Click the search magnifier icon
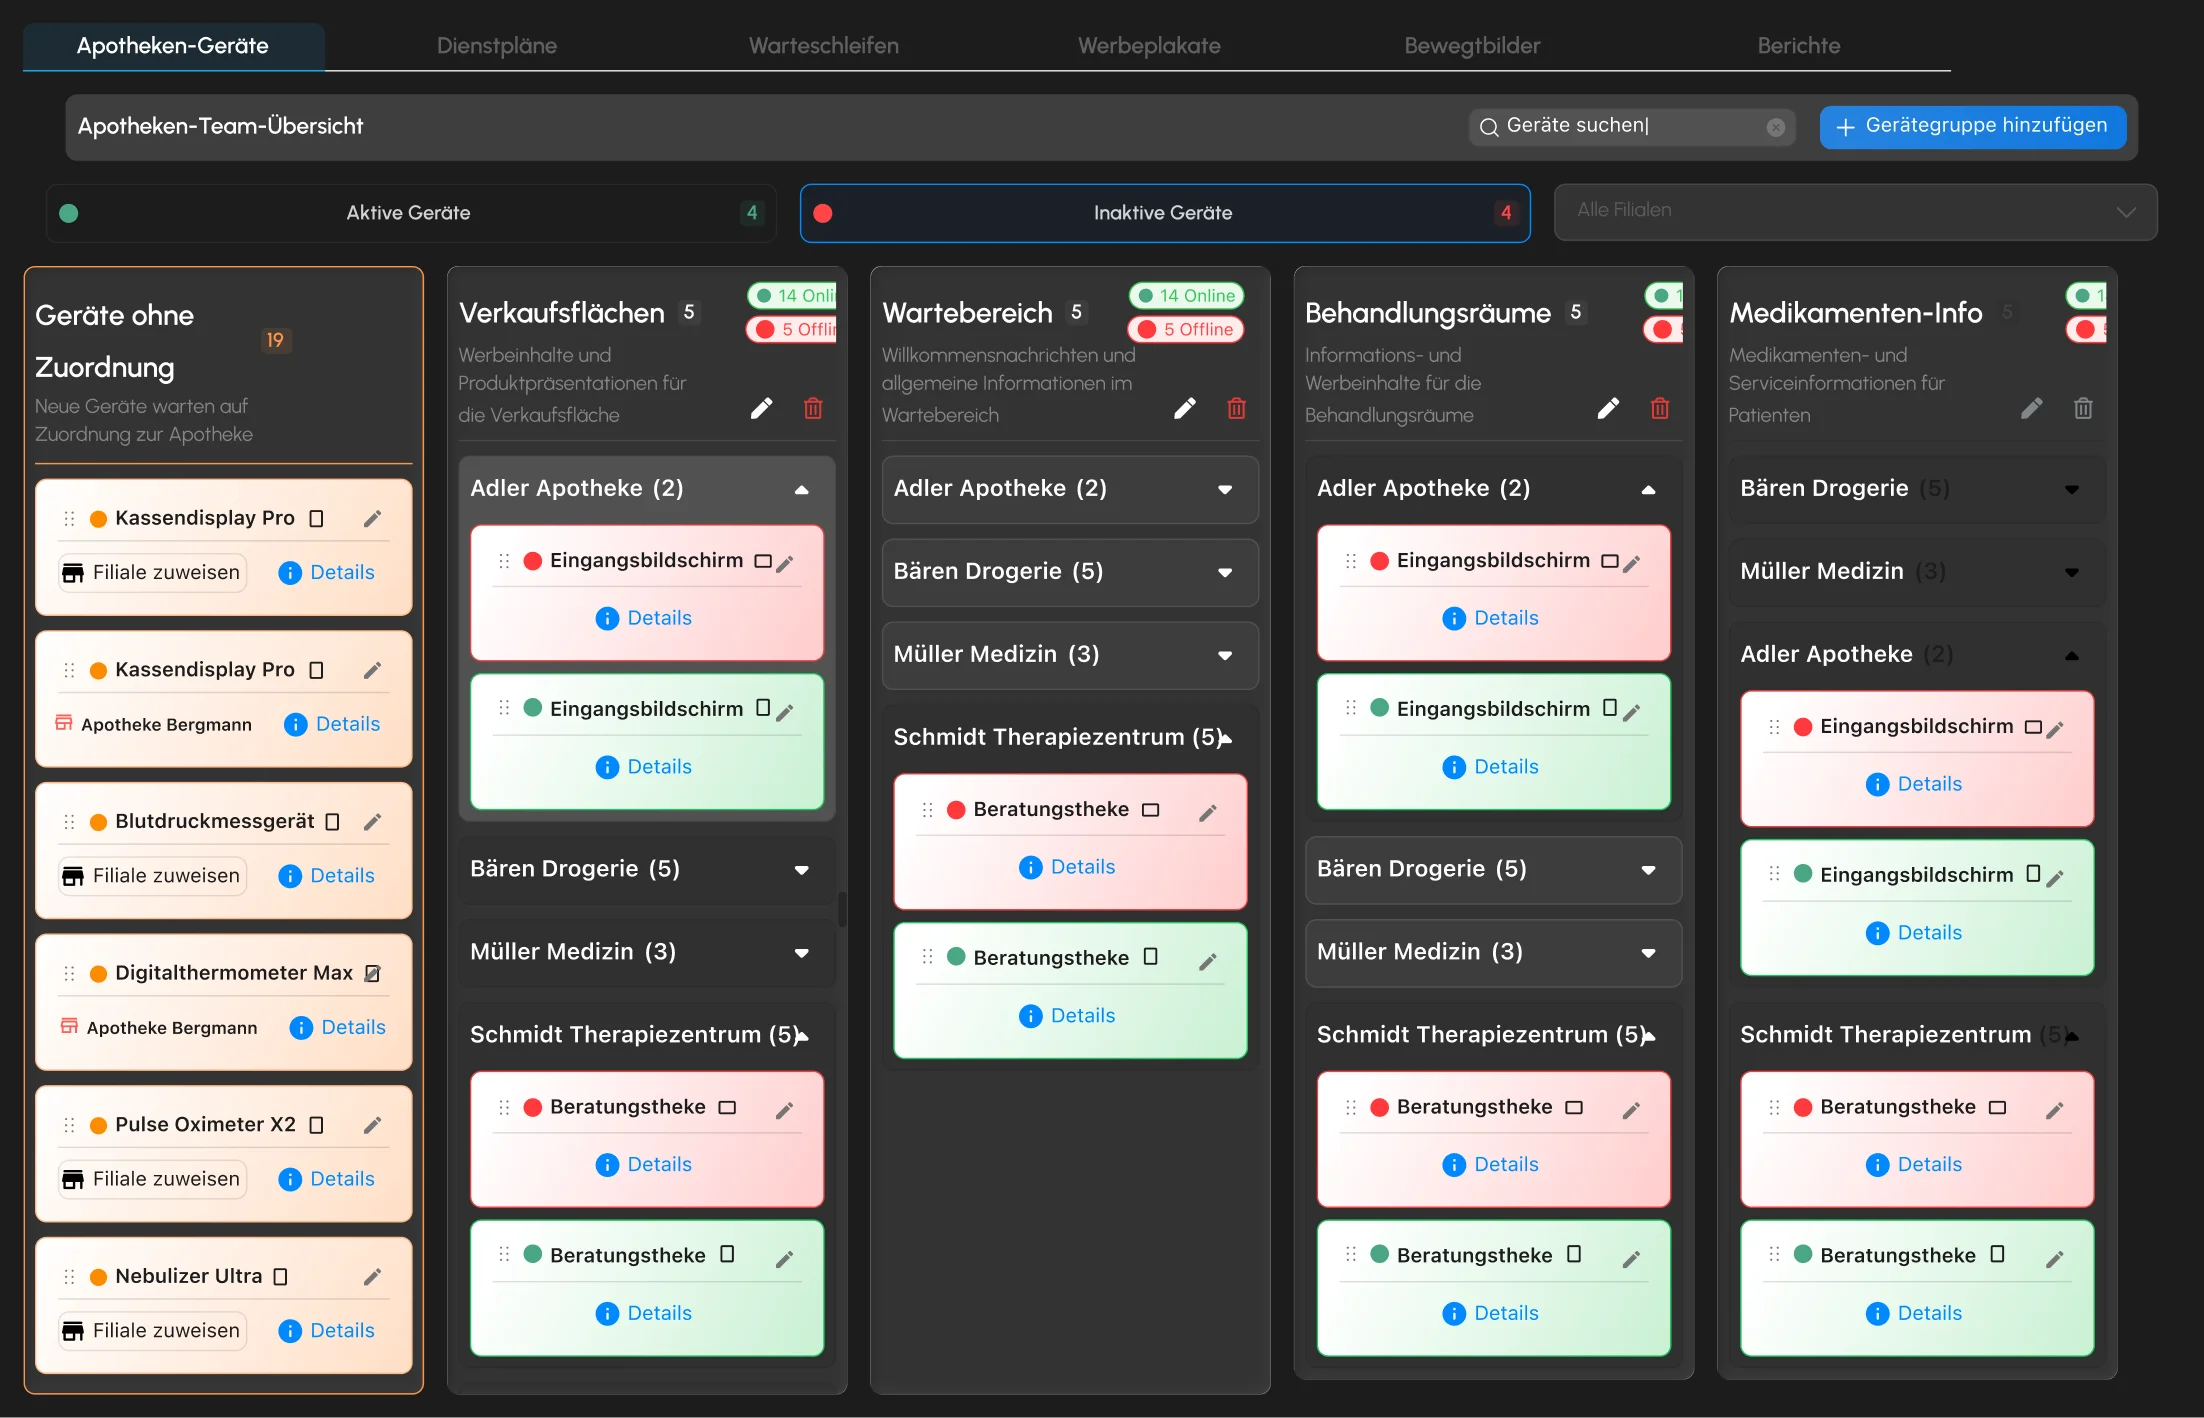The height and width of the screenshot is (1418, 2204). coord(1489,127)
